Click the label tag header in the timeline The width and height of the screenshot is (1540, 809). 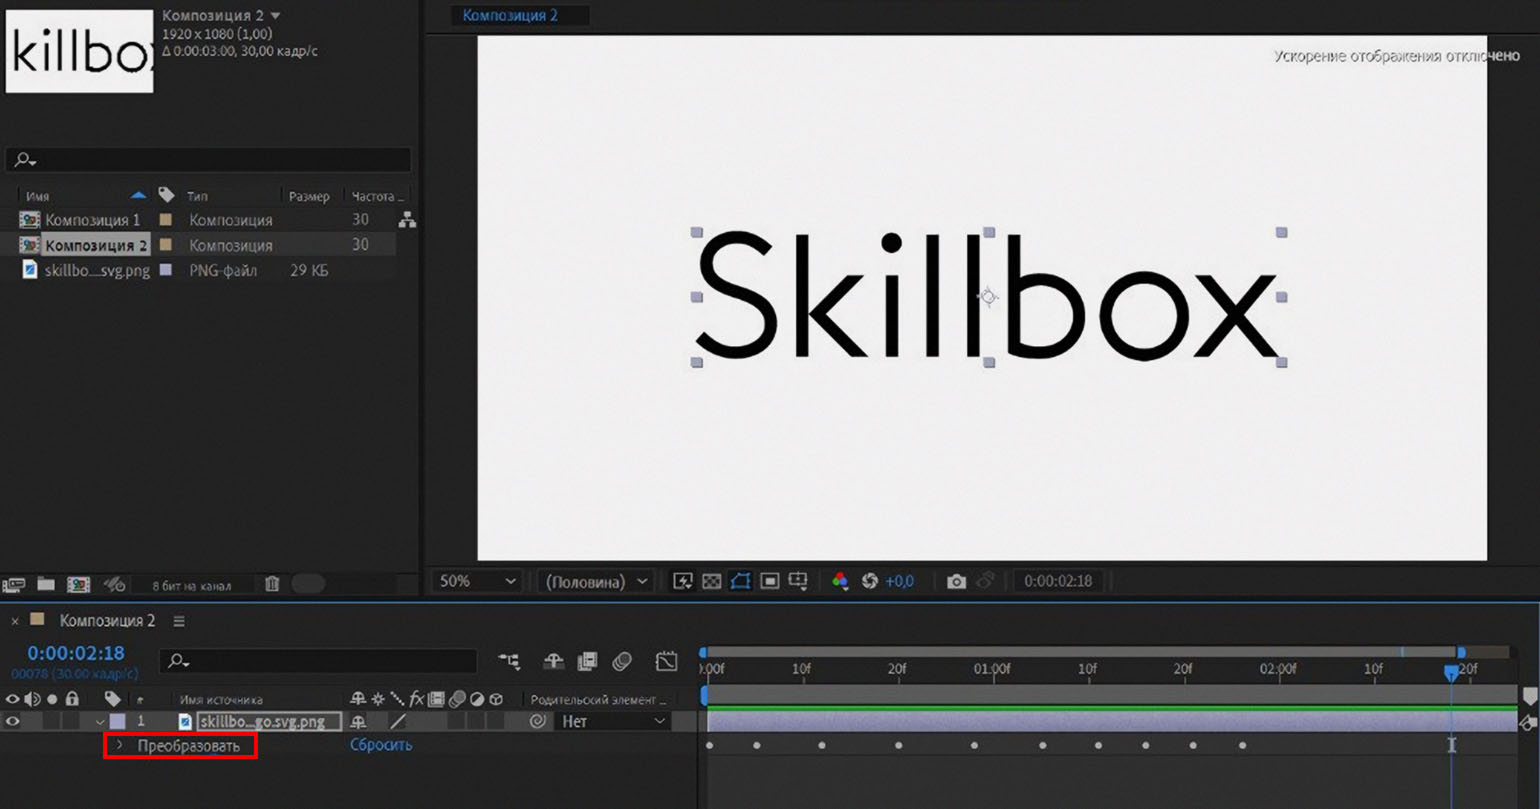(113, 699)
